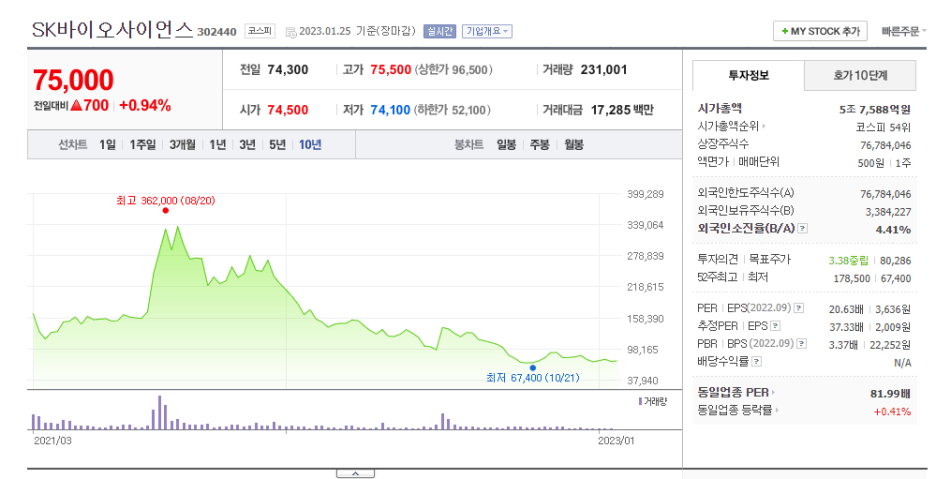This screenshot has width=936, height=479.
Task: Click the 코스피 market label
Action: 260,31
